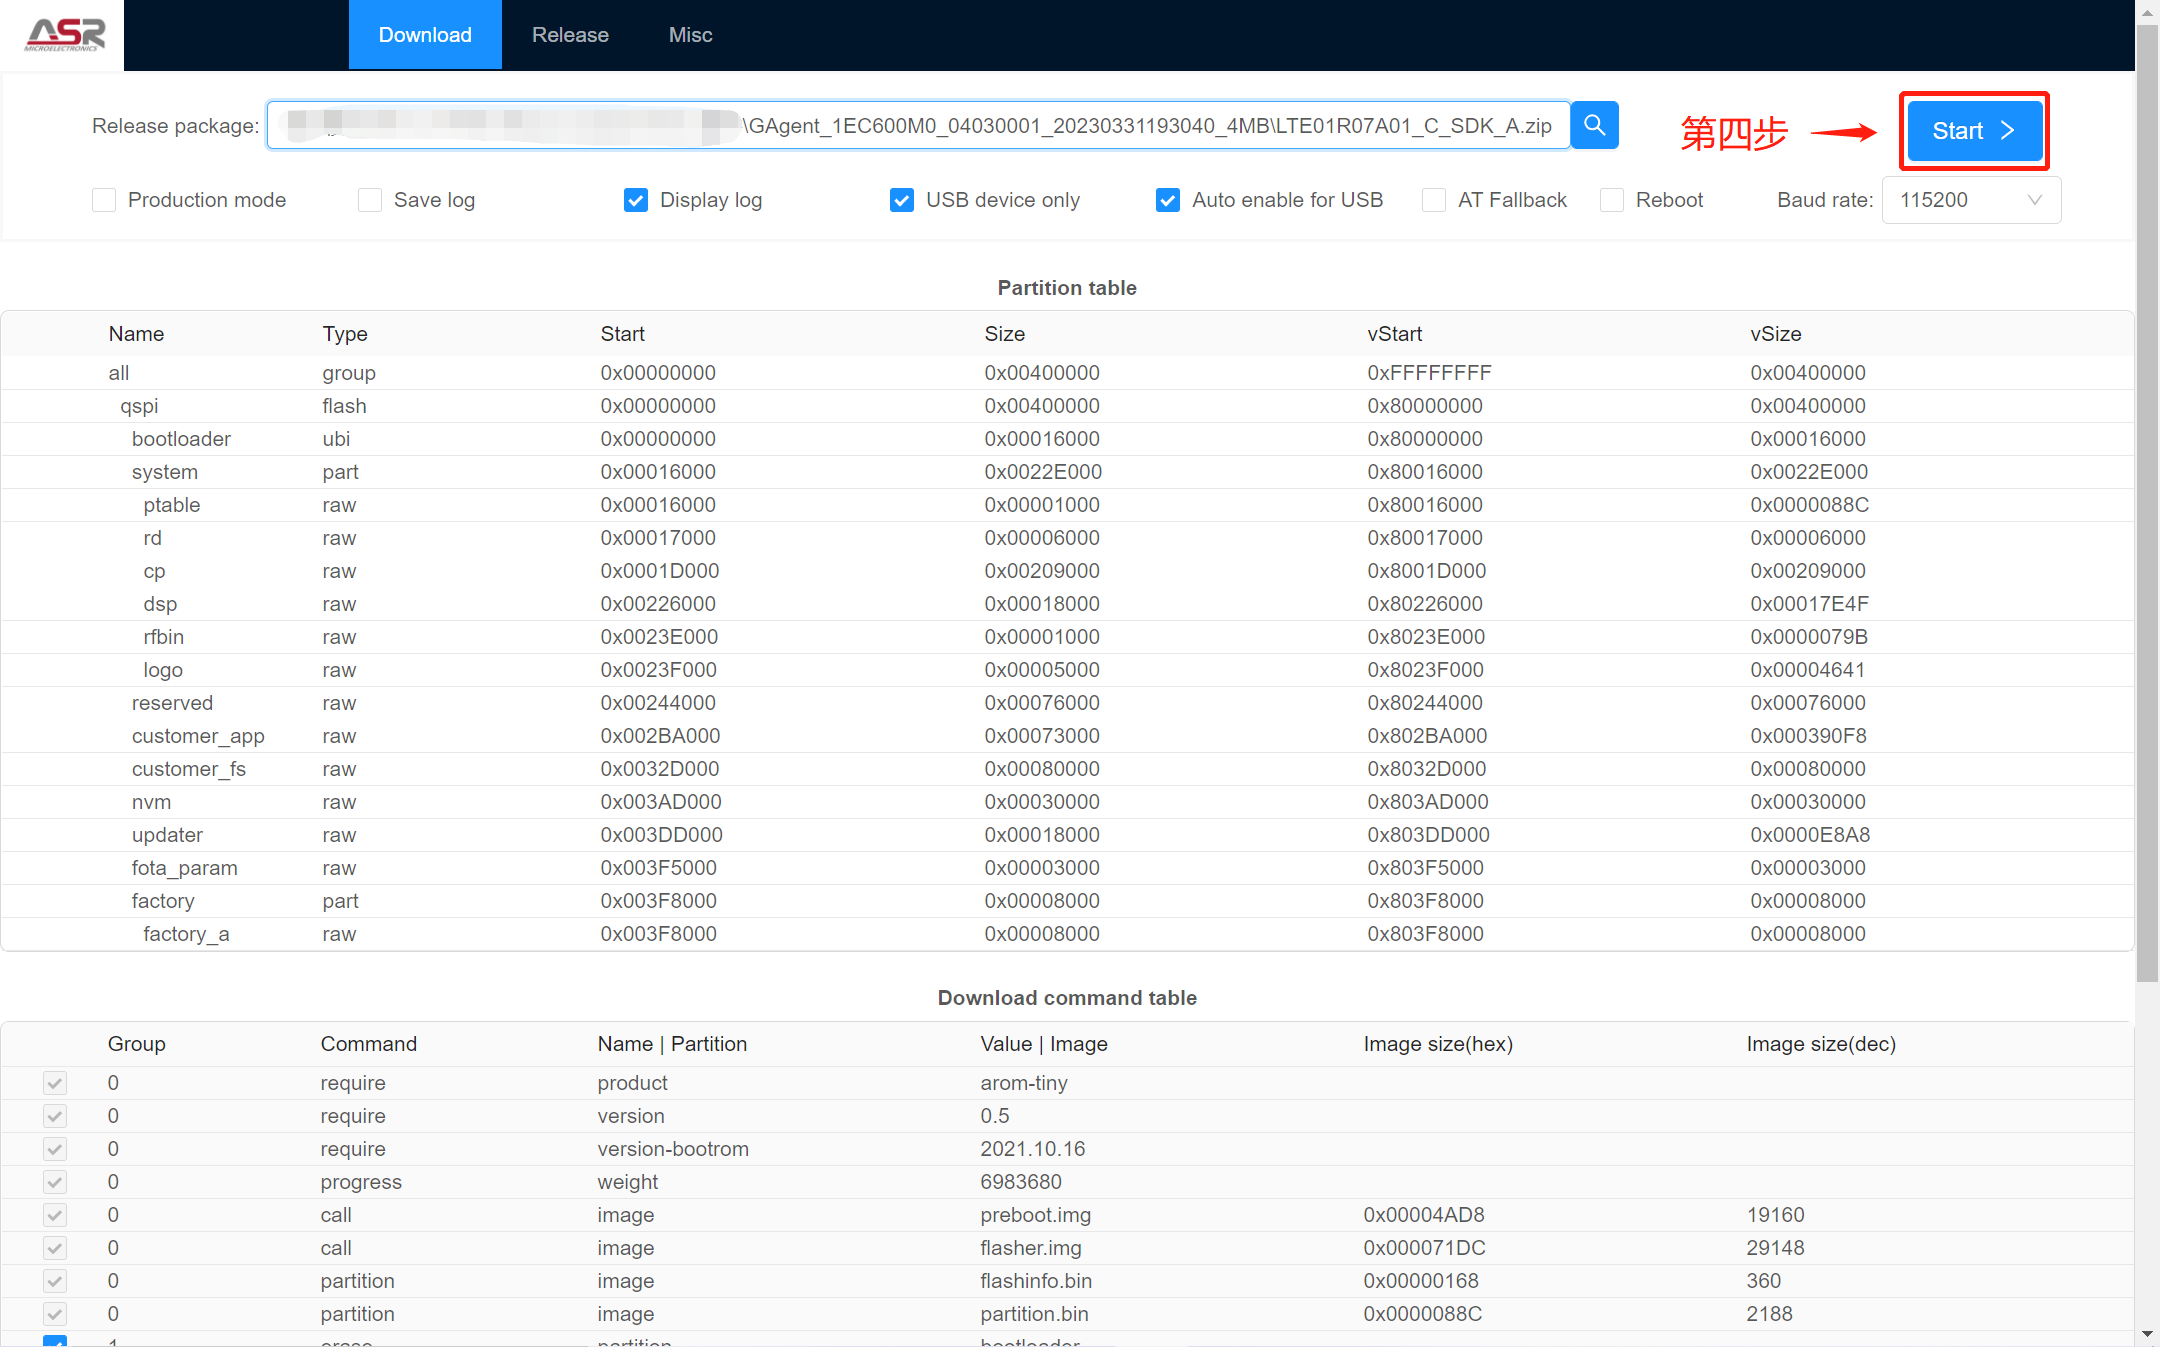This screenshot has height=1347, width=2160.
Task: Toggle Auto enable for USB
Action: [1168, 200]
